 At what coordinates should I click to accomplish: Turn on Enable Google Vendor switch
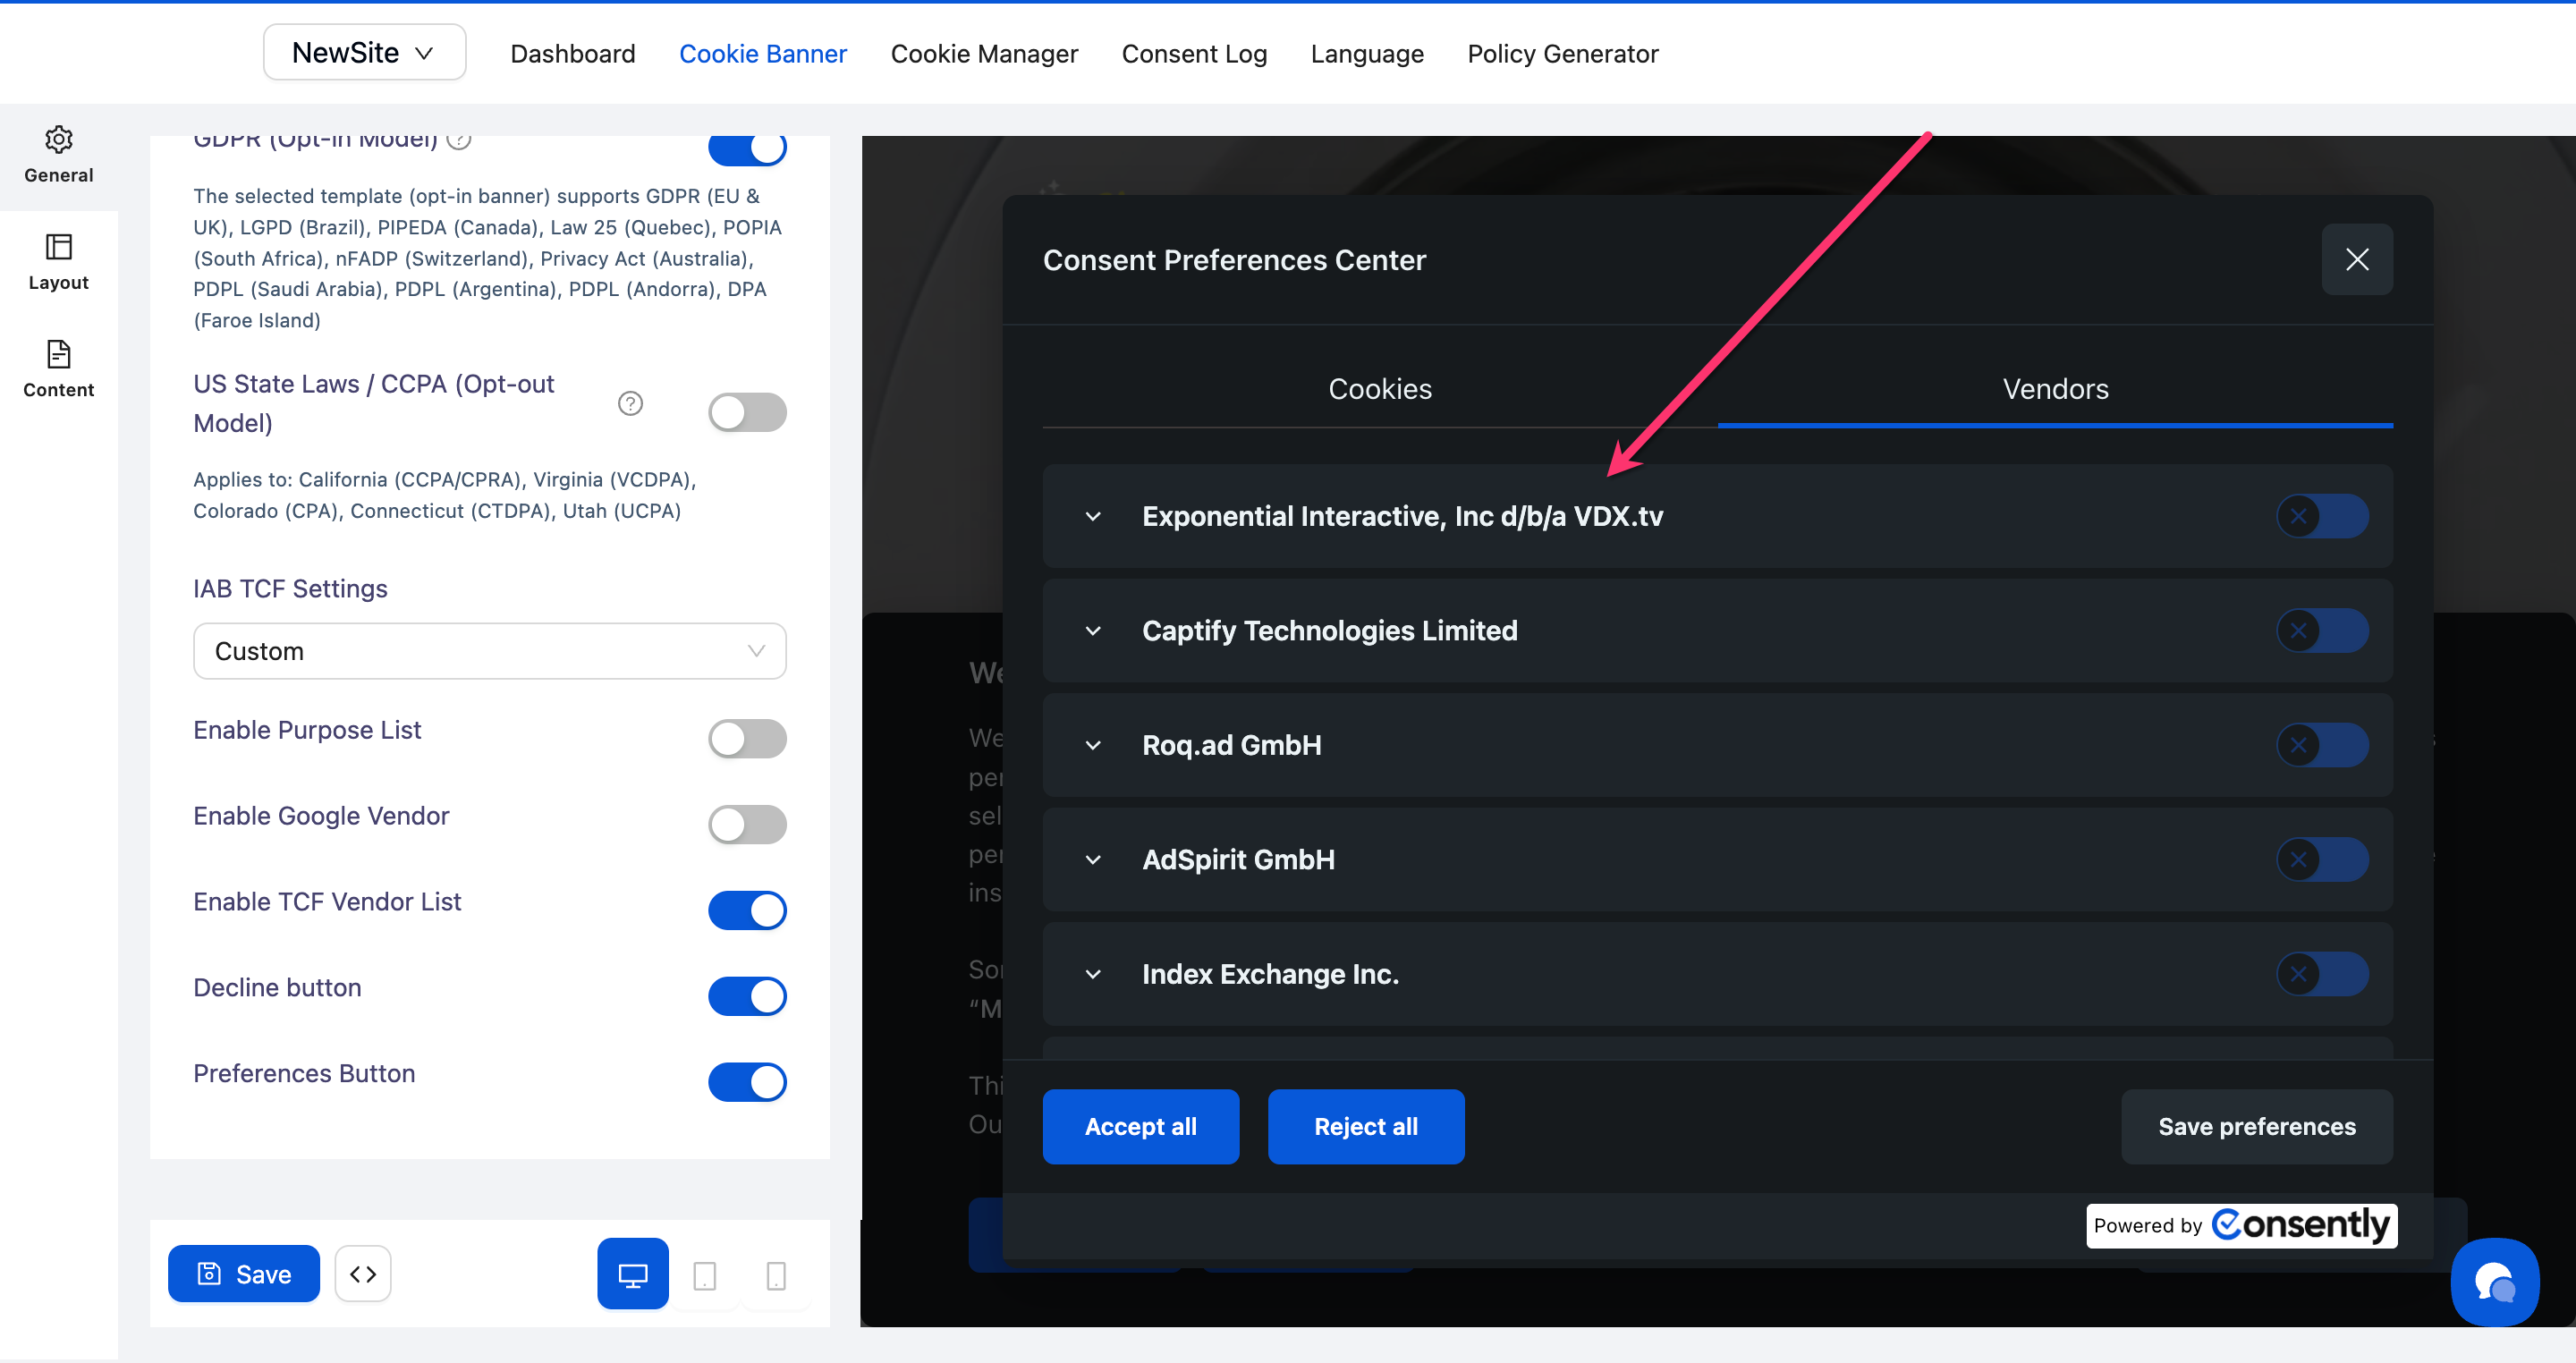click(x=747, y=825)
